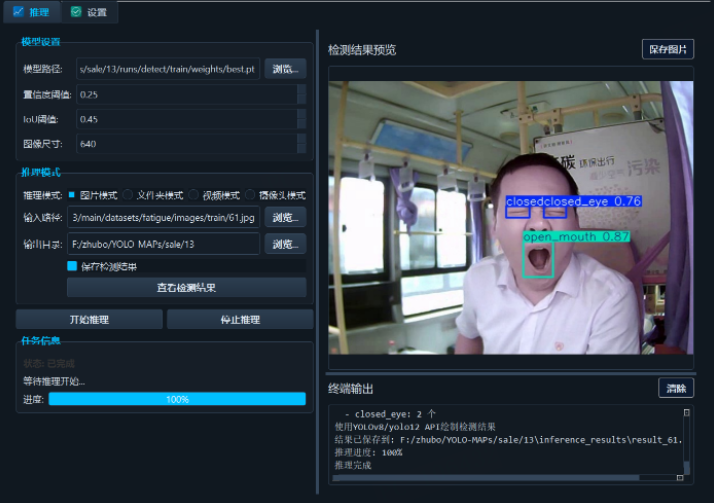Click the 推理 tab chart icon
This screenshot has height=503, width=714.
pyautogui.click(x=18, y=12)
